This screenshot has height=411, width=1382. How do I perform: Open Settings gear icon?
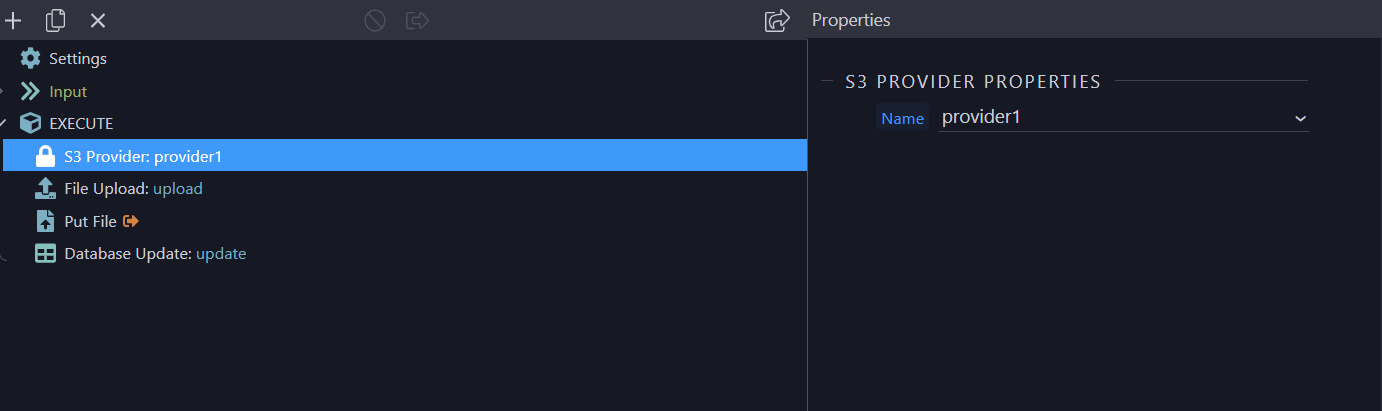(x=31, y=58)
